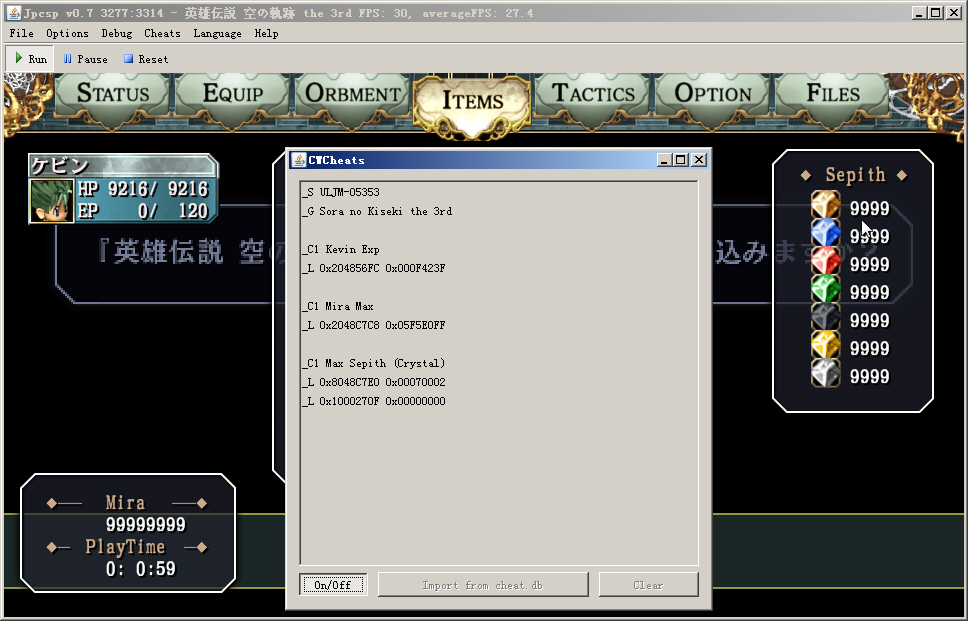Screen dimensions: 968x621
Task: Open the Language menu
Action: [x=217, y=33]
